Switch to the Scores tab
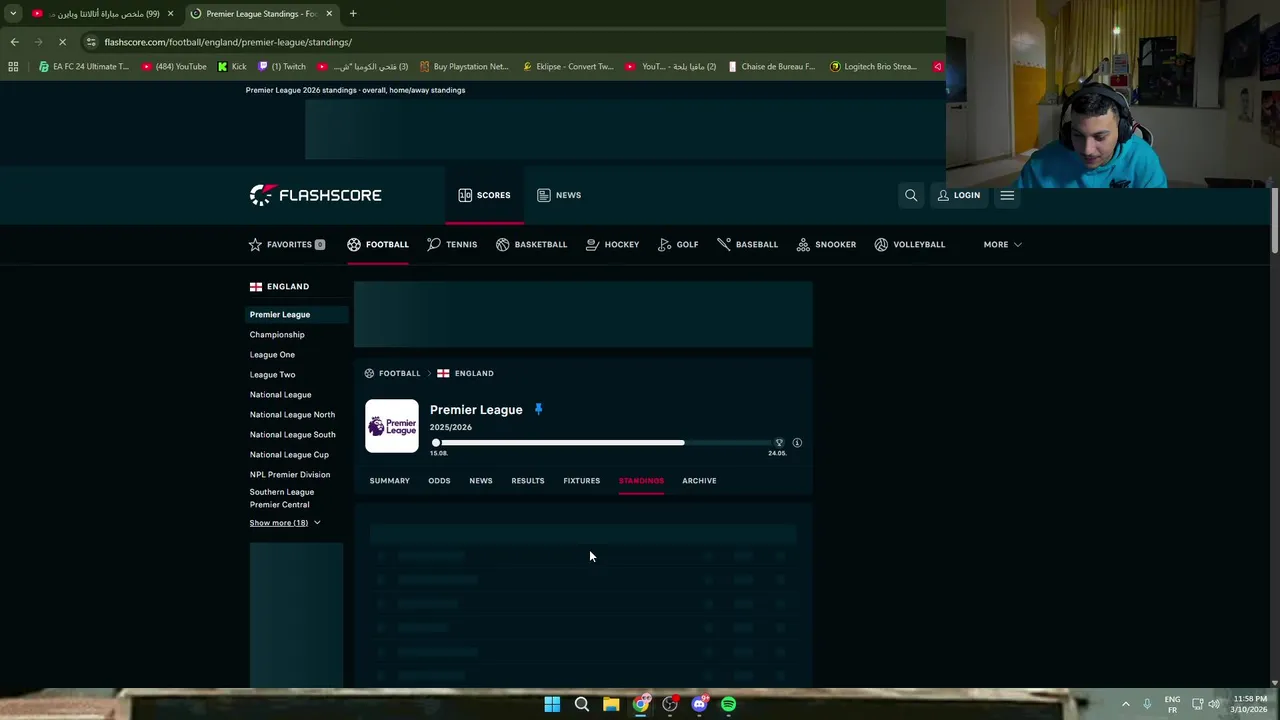1280x720 pixels. pyautogui.click(x=484, y=195)
